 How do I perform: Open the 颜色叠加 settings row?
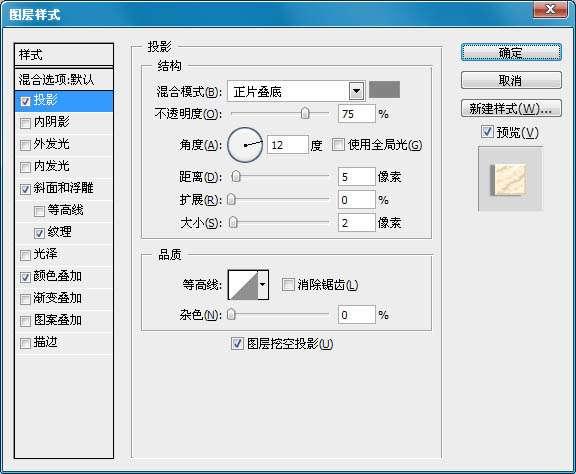64,277
